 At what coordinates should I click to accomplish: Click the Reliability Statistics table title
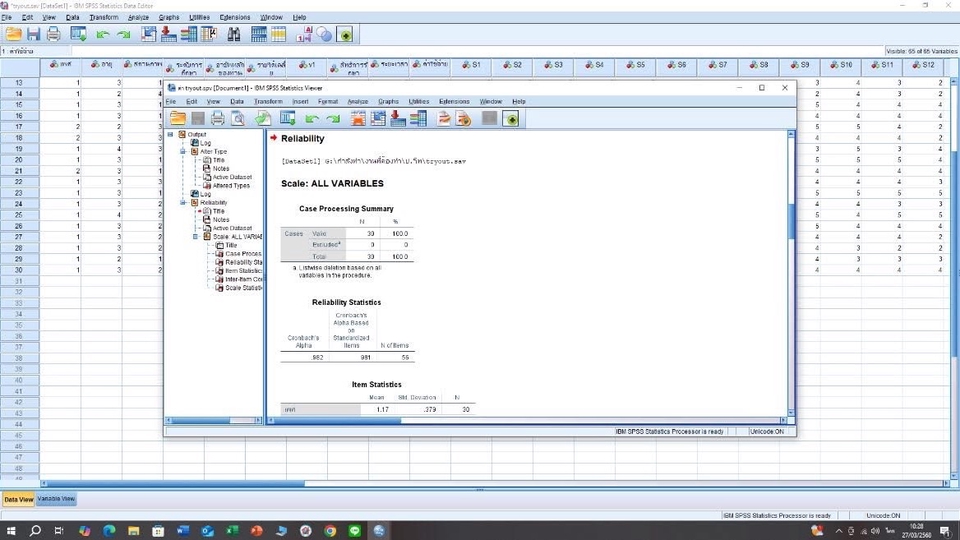coord(347,302)
